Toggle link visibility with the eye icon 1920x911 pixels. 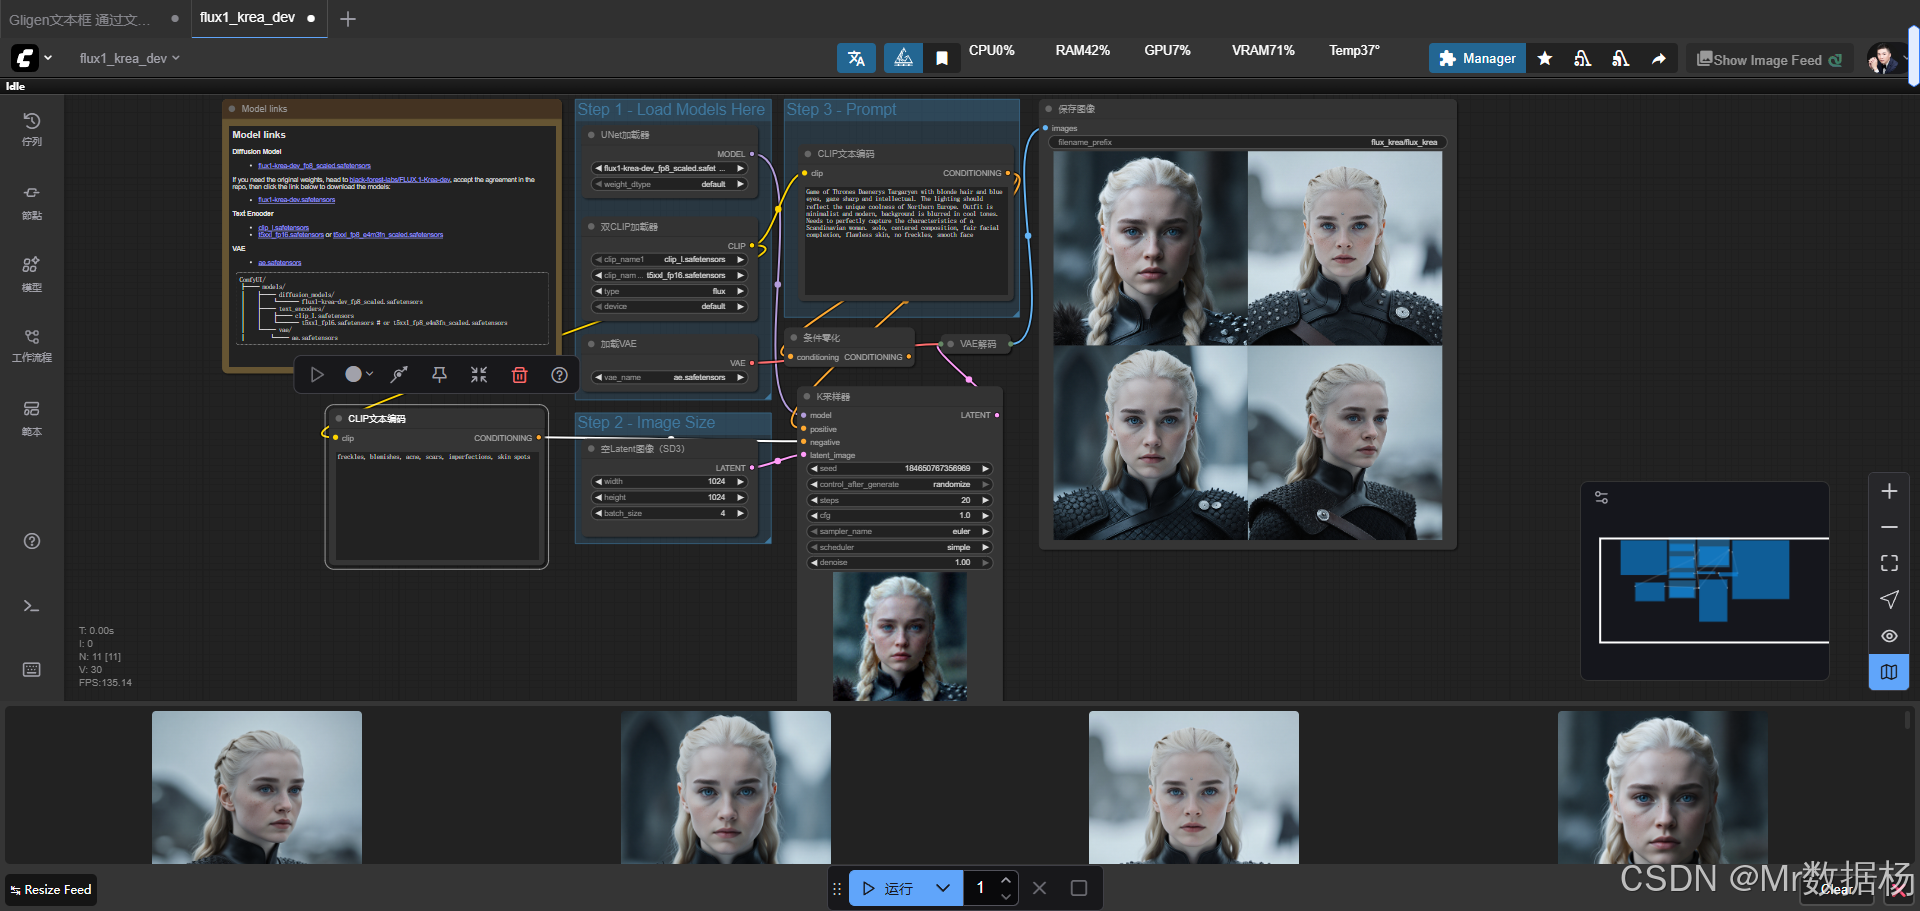[x=1889, y=636]
